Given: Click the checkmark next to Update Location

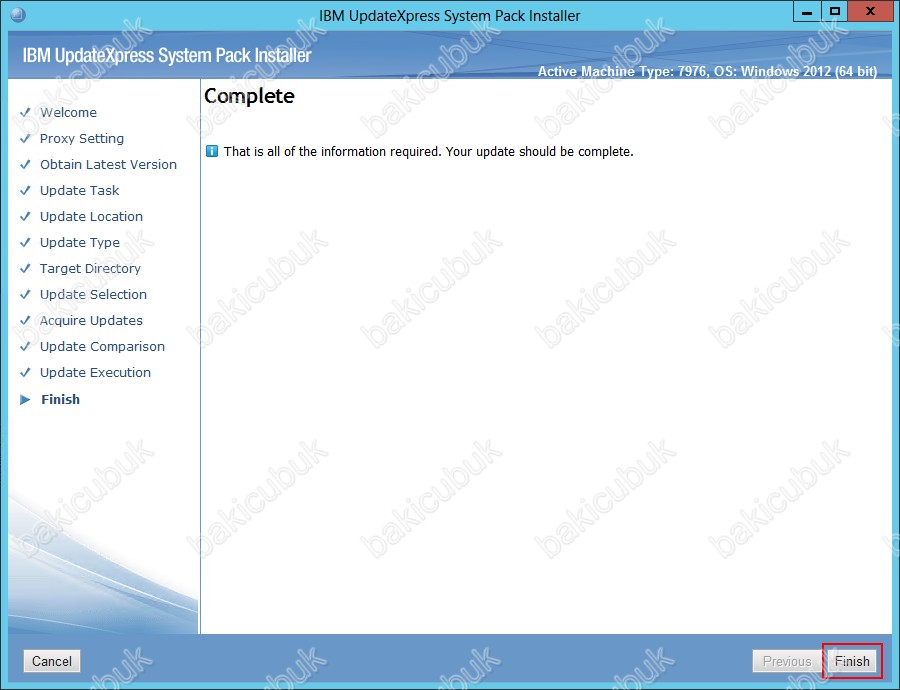Looking at the screenshot, I should [x=25, y=216].
